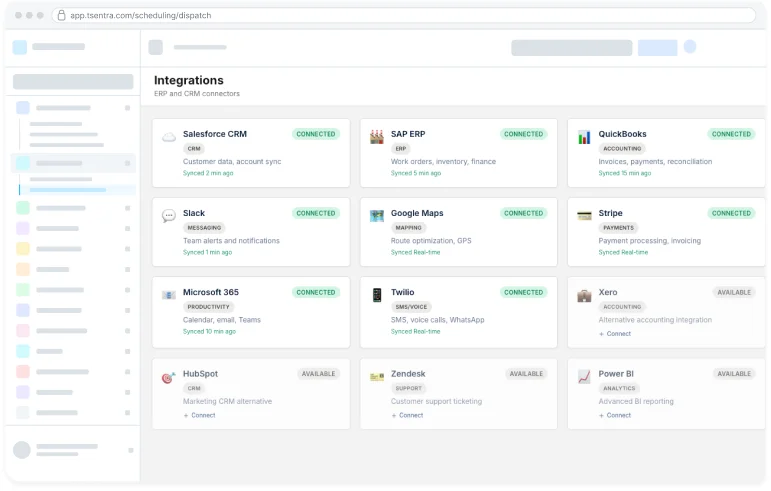The width and height of the screenshot is (771, 491).
Task: Click the Microsoft 365 Connected badge
Action: pos(316,292)
